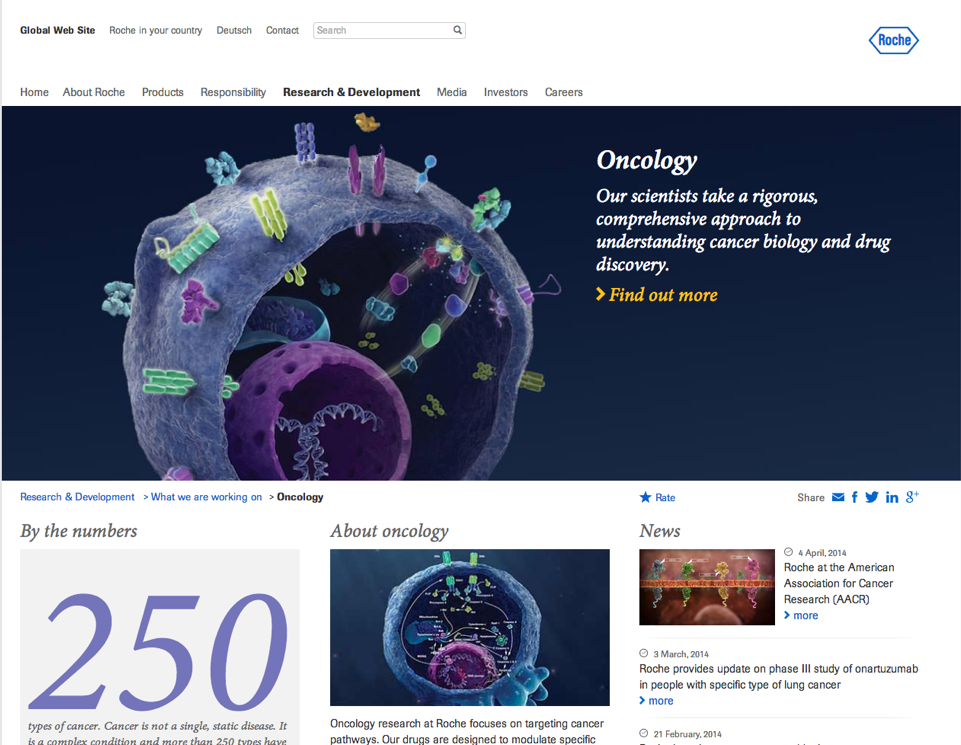Select Research & Development nav item
961x745 pixels.
pyautogui.click(x=352, y=92)
